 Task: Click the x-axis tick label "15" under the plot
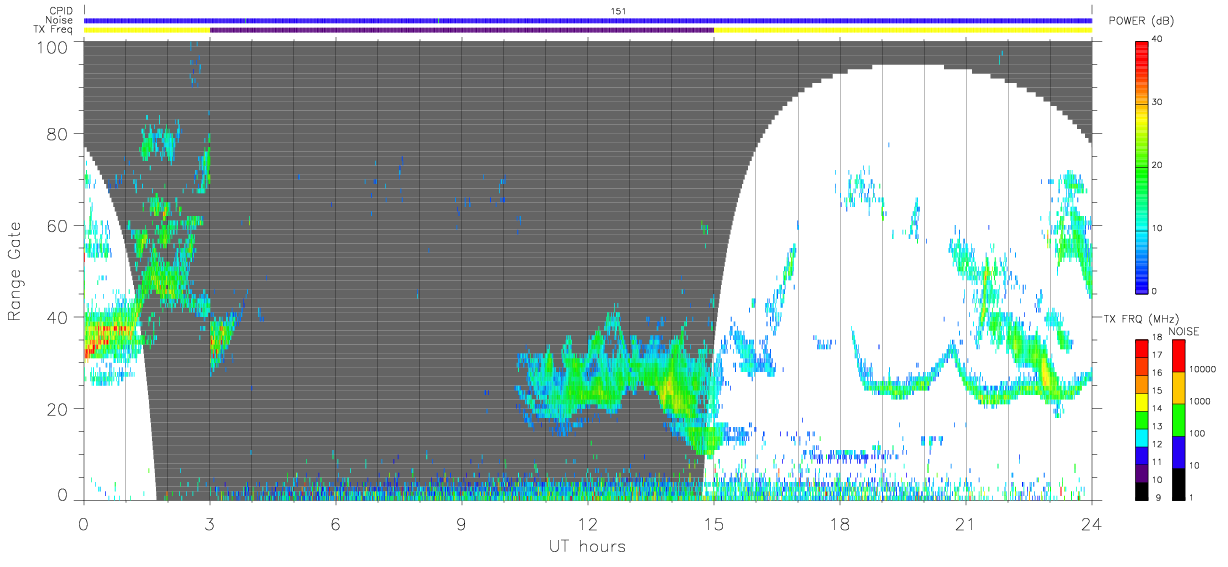coord(713,522)
